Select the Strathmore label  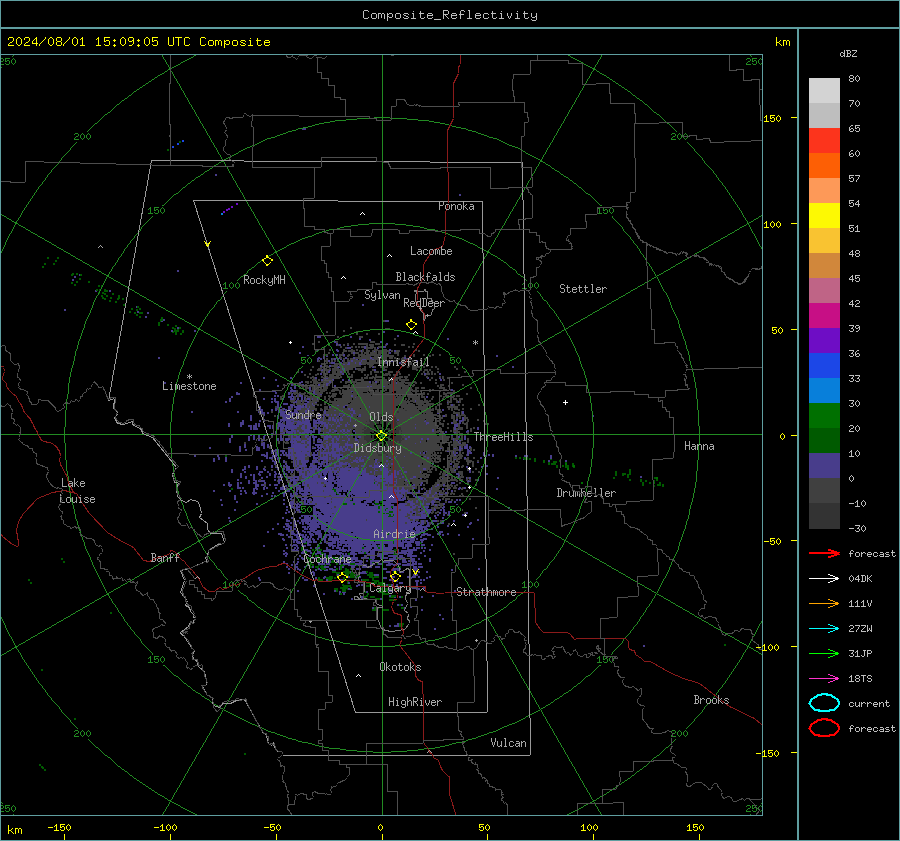(486, 592)
